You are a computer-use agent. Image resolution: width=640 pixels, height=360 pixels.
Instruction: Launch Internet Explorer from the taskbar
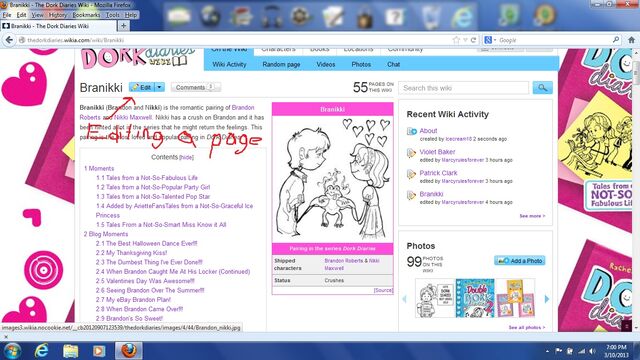click(x=41, y=351)
